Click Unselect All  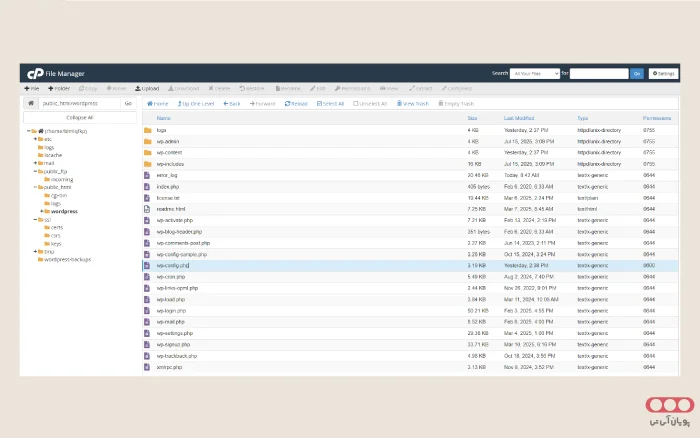click(370, 104)
